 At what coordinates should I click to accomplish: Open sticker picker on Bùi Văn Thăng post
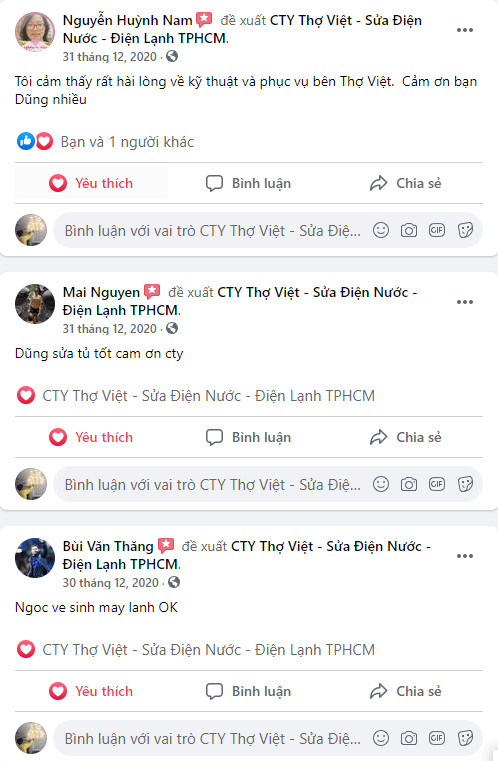coord(465,738)
